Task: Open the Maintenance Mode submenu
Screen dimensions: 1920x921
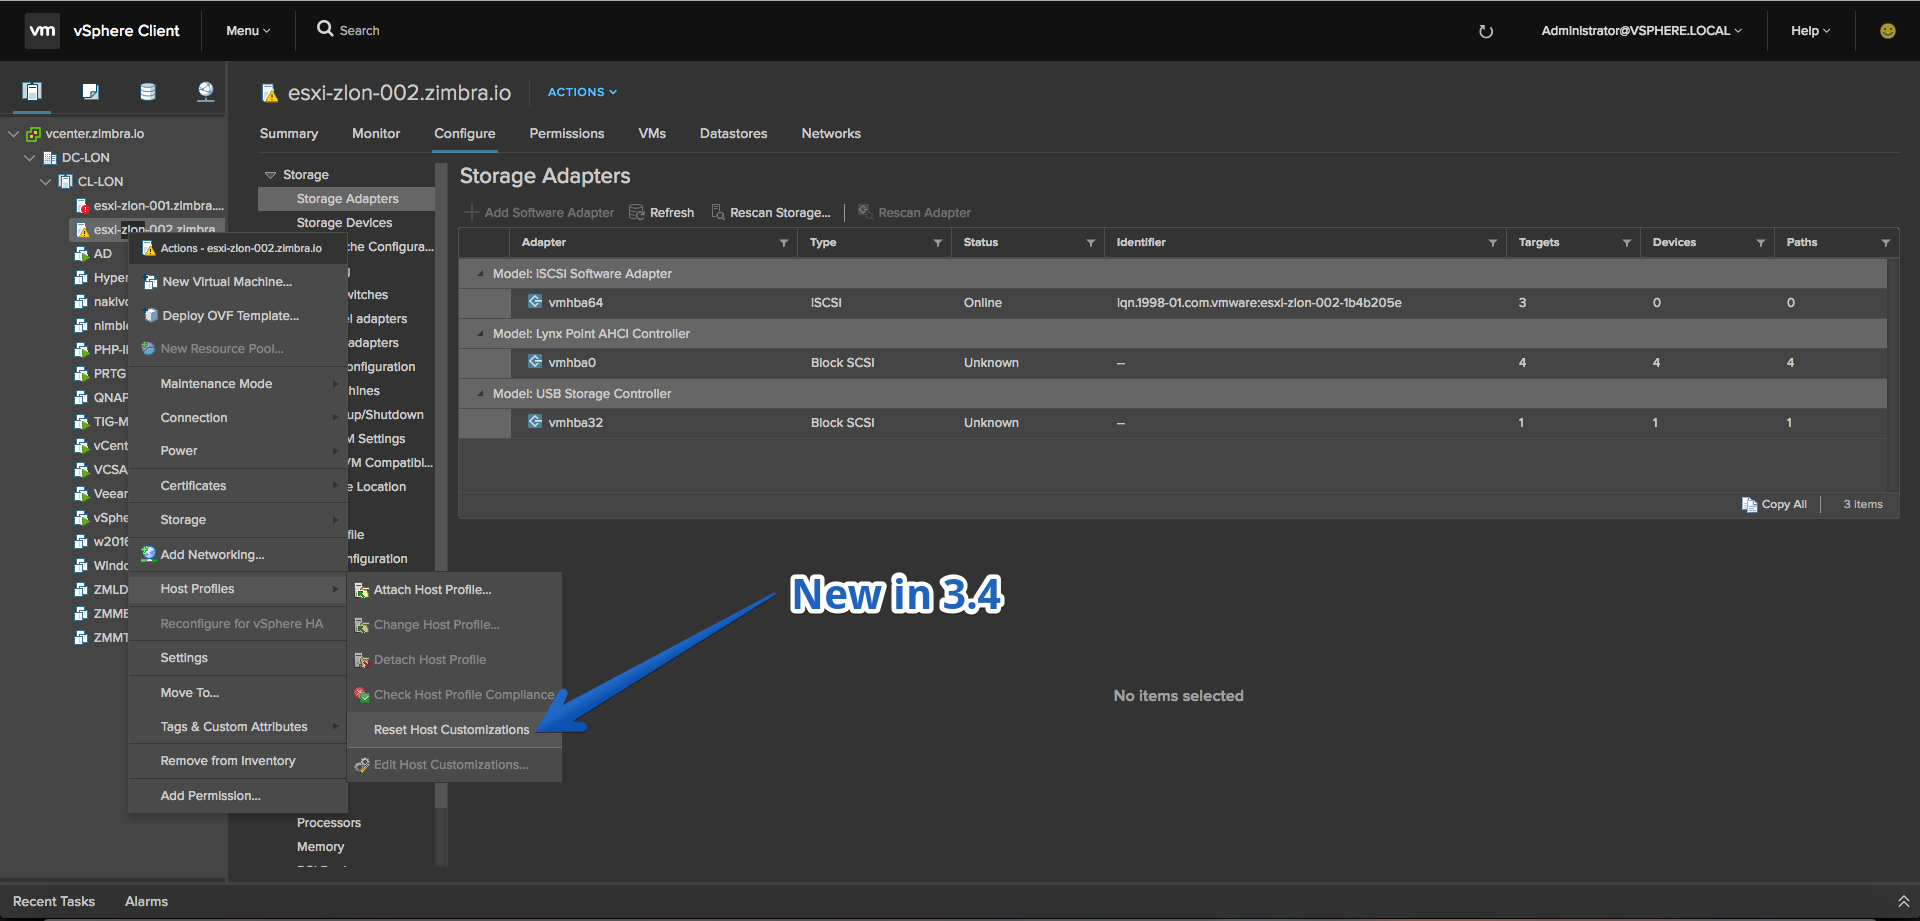Action: (x=238, y=384)
